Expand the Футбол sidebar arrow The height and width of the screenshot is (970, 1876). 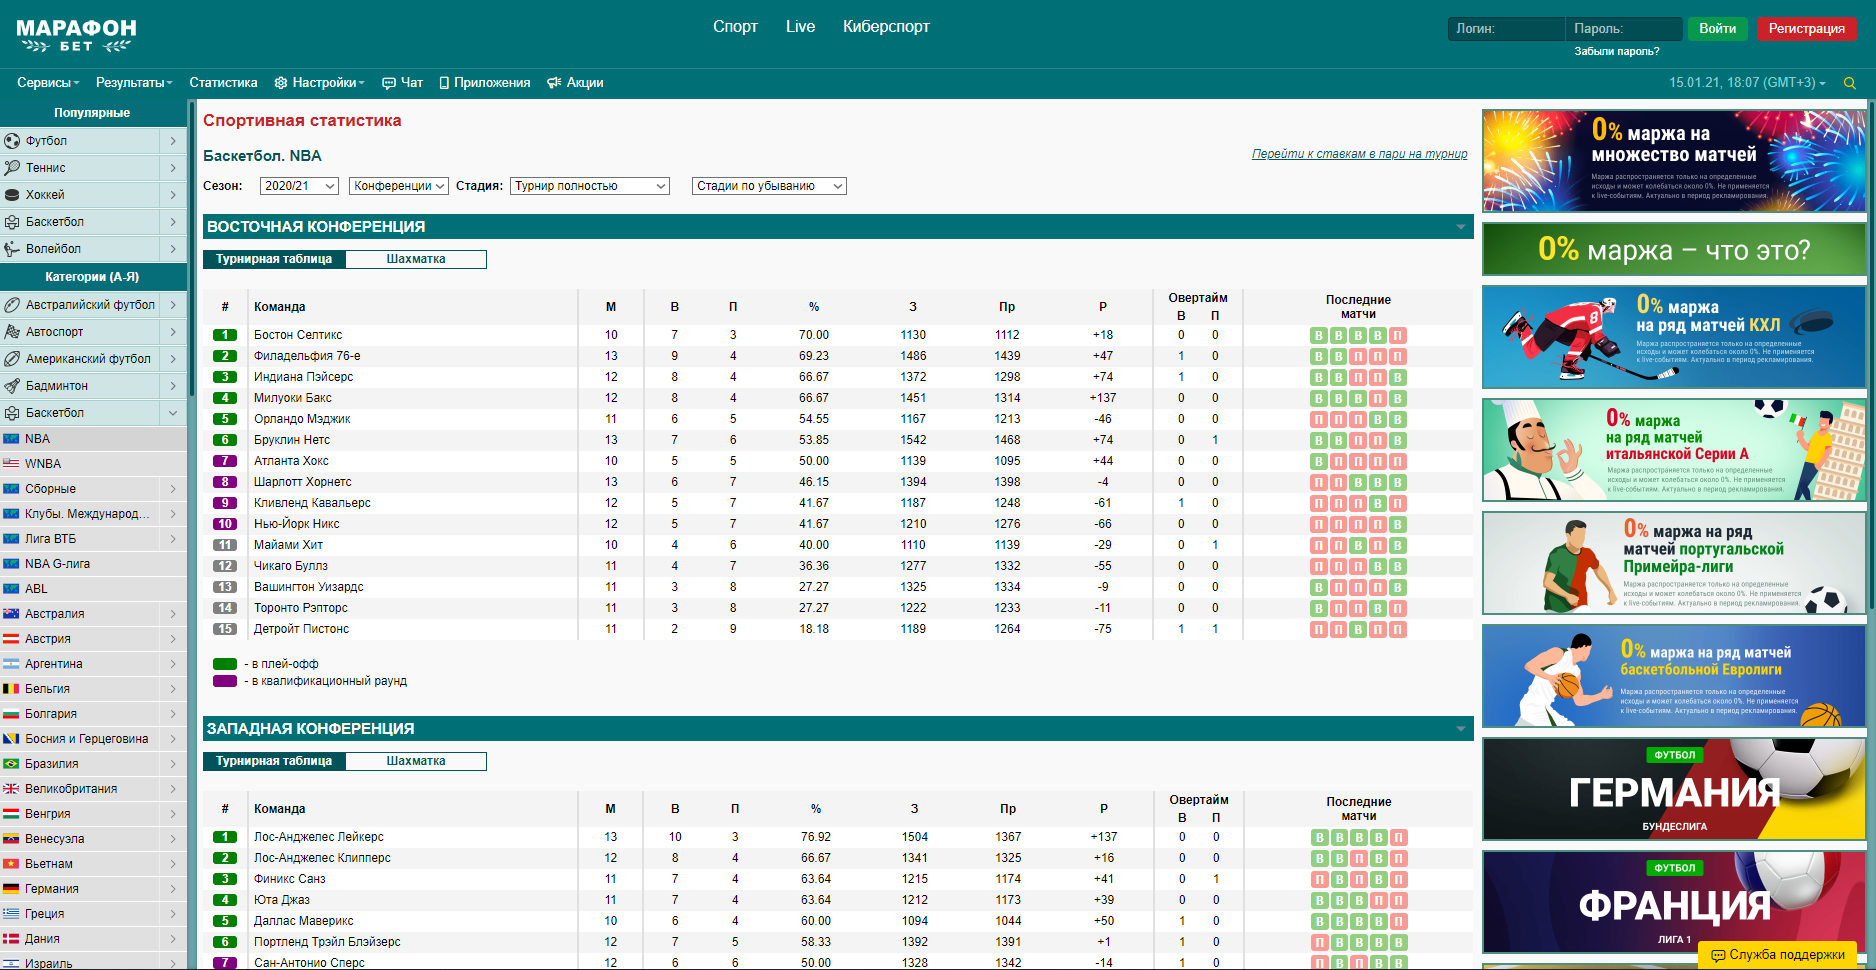(173, 141)
